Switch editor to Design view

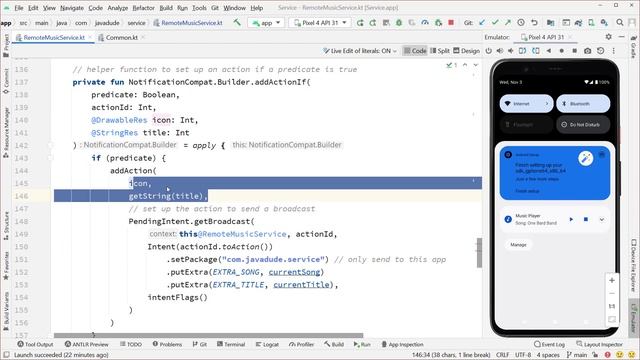(467, 51)
